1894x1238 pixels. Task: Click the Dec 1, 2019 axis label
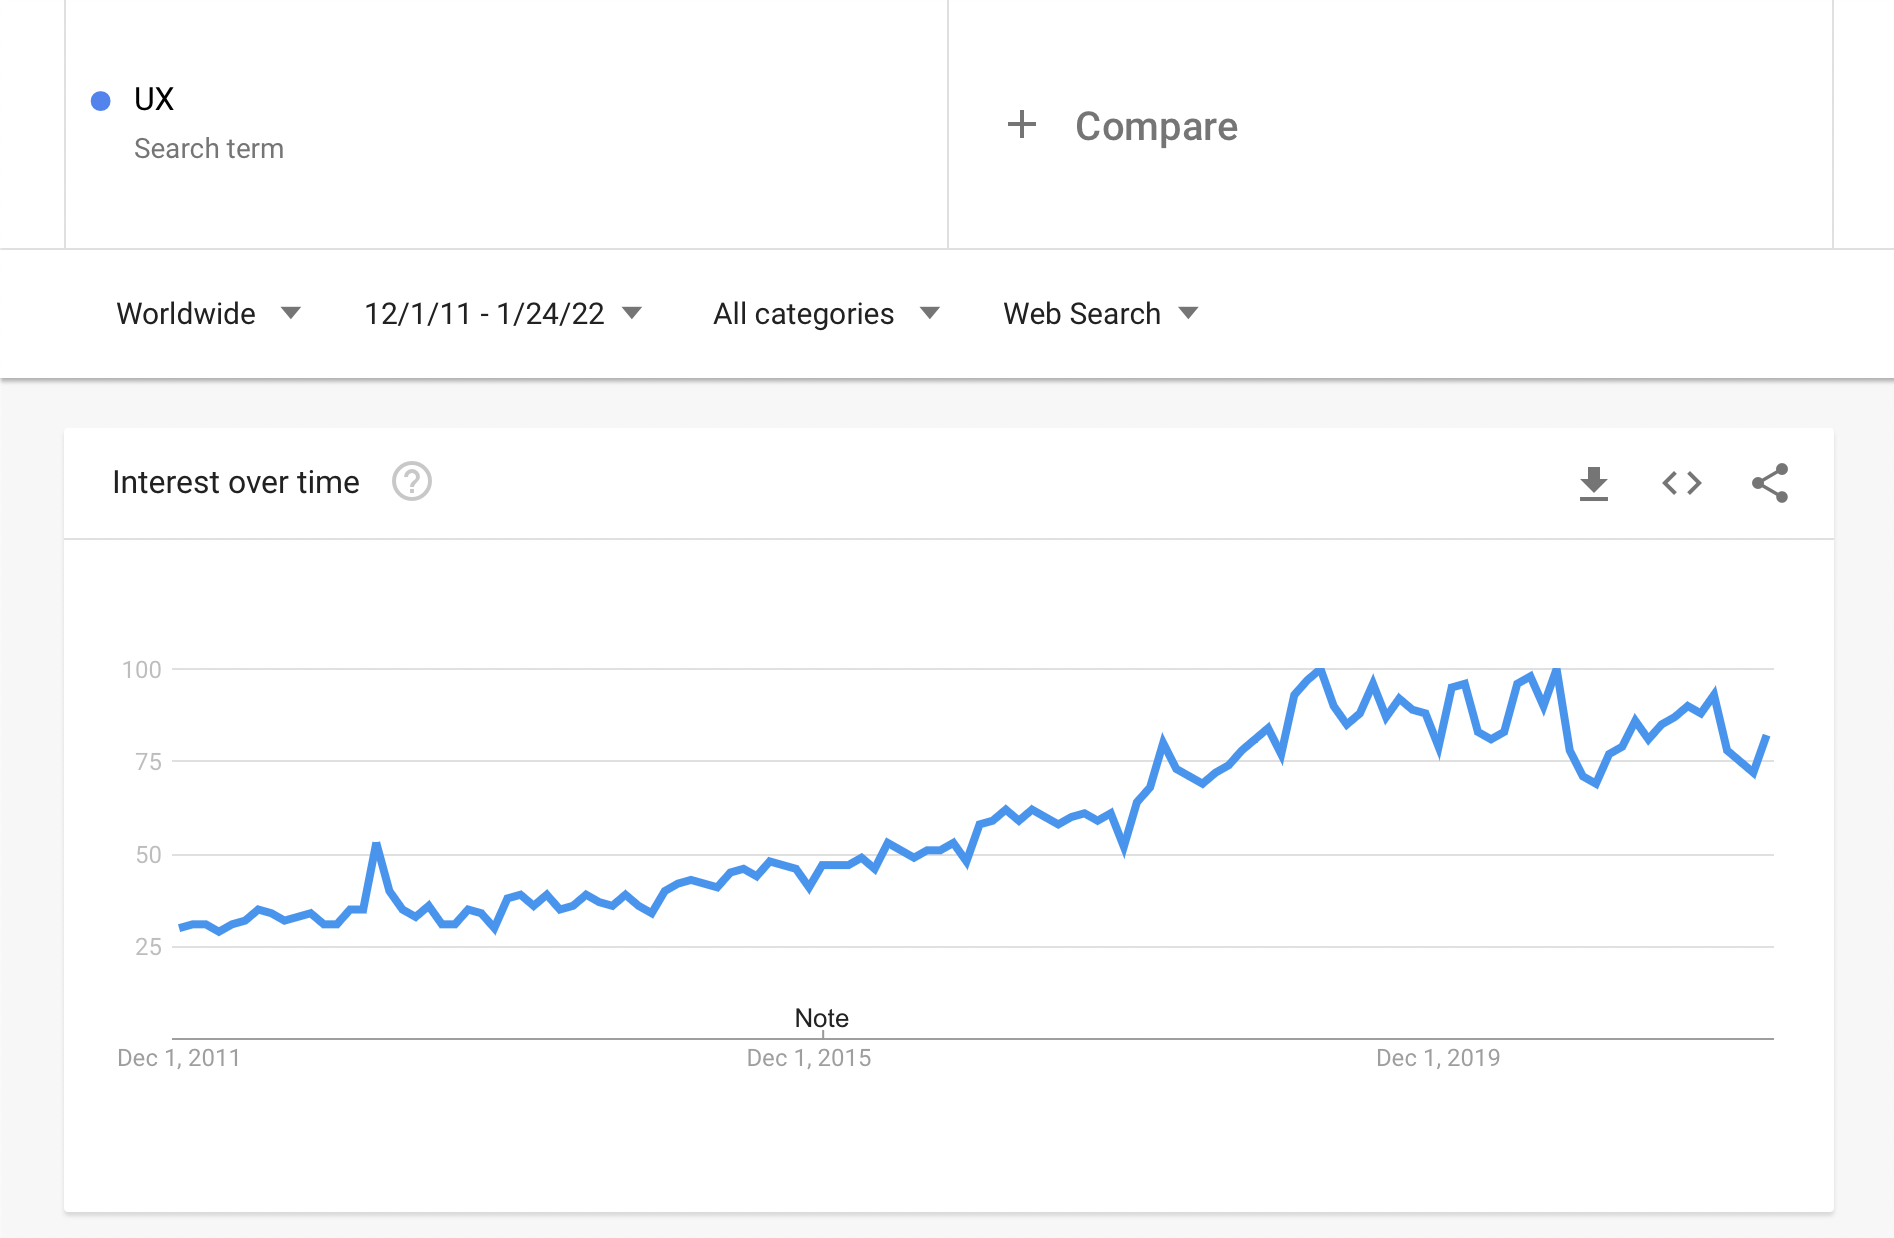tap(1438, 1058)
